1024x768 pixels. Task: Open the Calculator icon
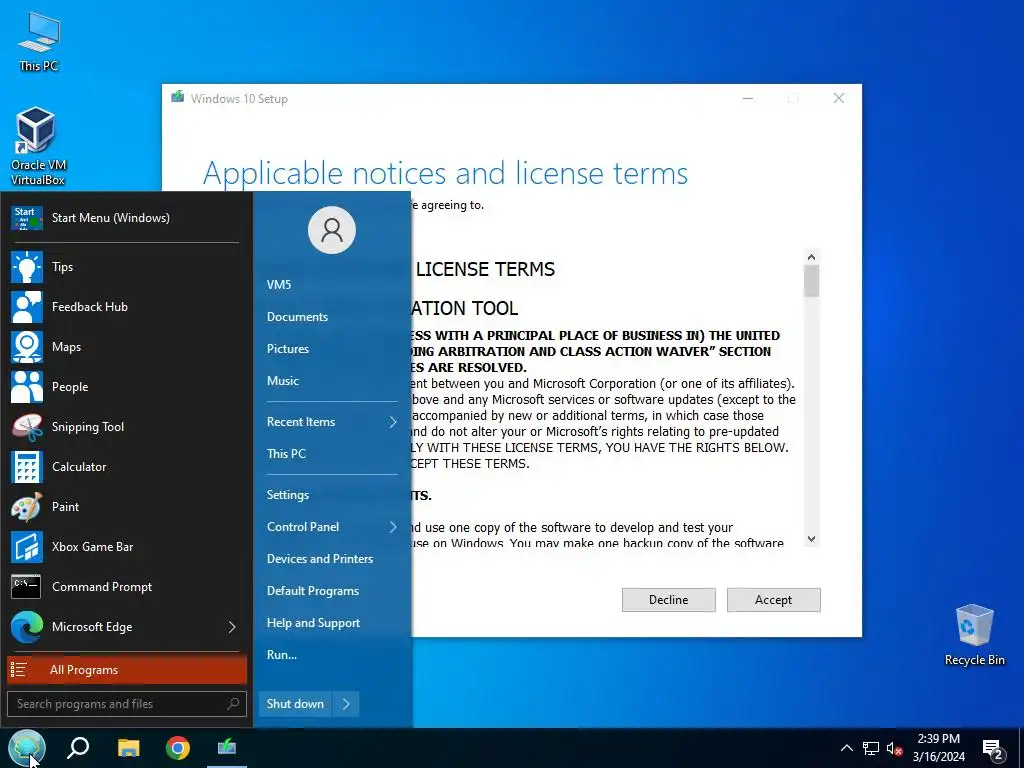coord(27,467)
